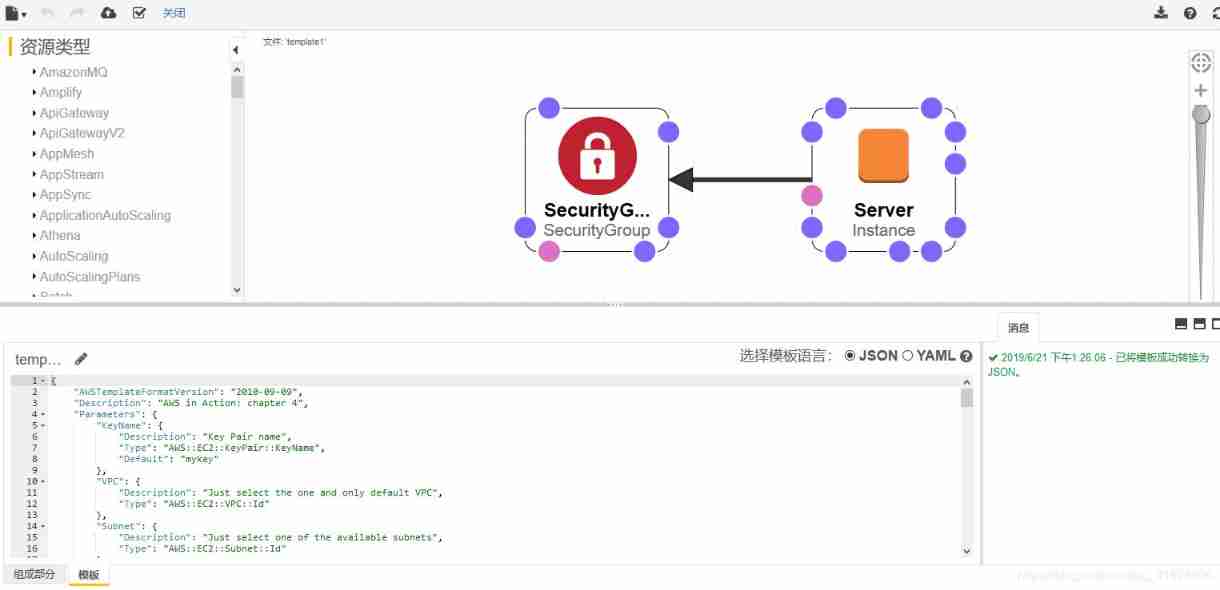Click the download icon in top toolbar

click(1161, 13)
